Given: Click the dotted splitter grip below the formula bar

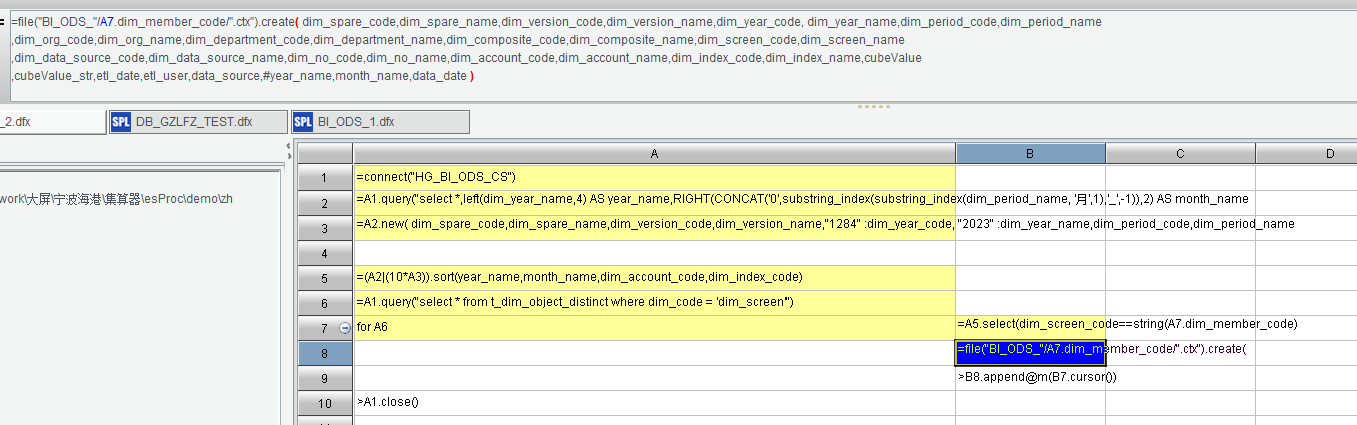Looking at the screenshot, I should [873, 106].
